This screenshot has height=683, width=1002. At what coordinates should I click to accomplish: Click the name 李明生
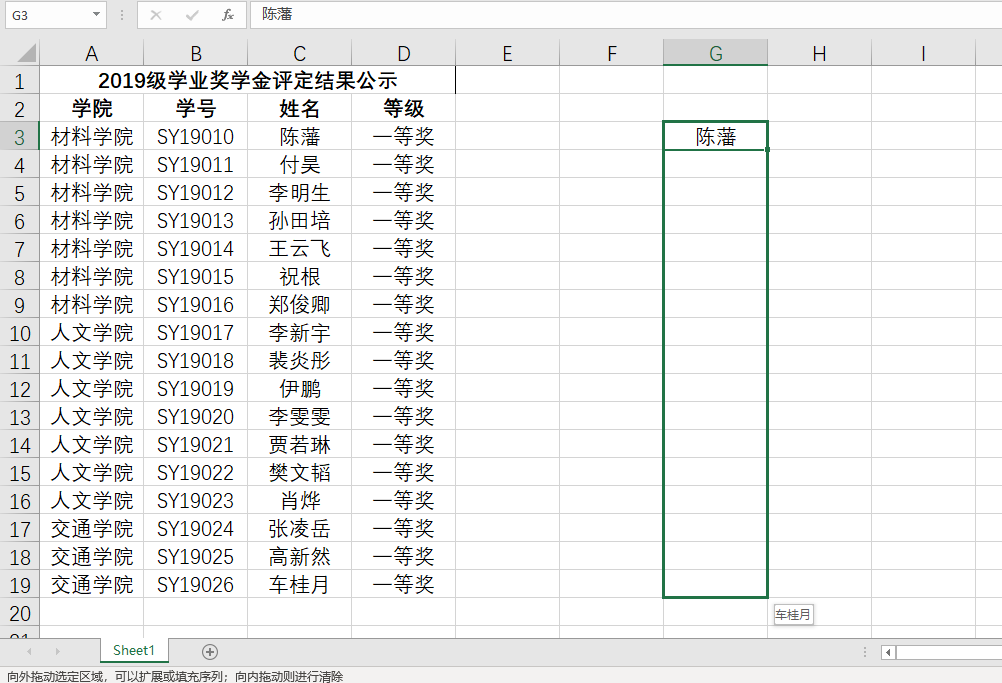(299, 193)
